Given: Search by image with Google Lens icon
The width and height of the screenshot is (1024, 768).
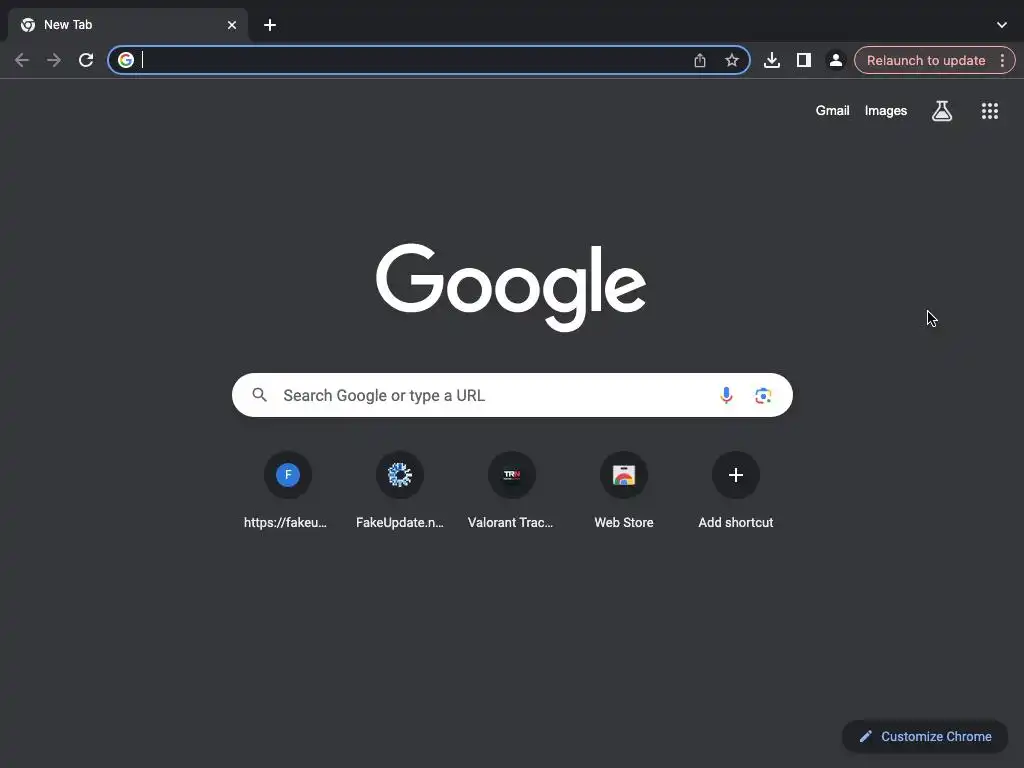Looking at the screenshot, I should click(x=763, y=395).
